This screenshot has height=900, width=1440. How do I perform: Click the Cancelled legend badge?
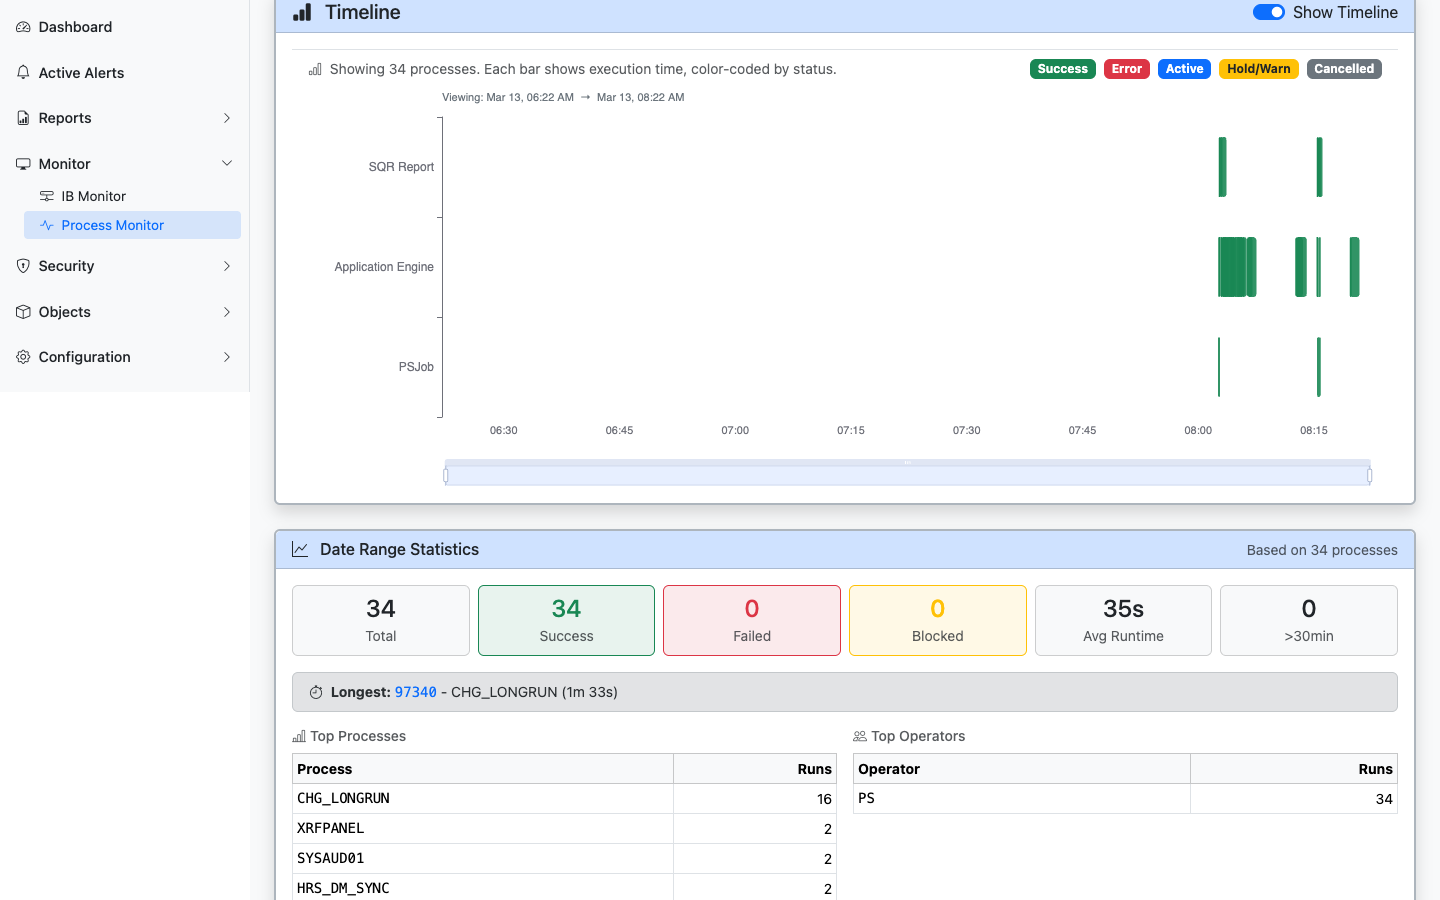point(1344,69)
